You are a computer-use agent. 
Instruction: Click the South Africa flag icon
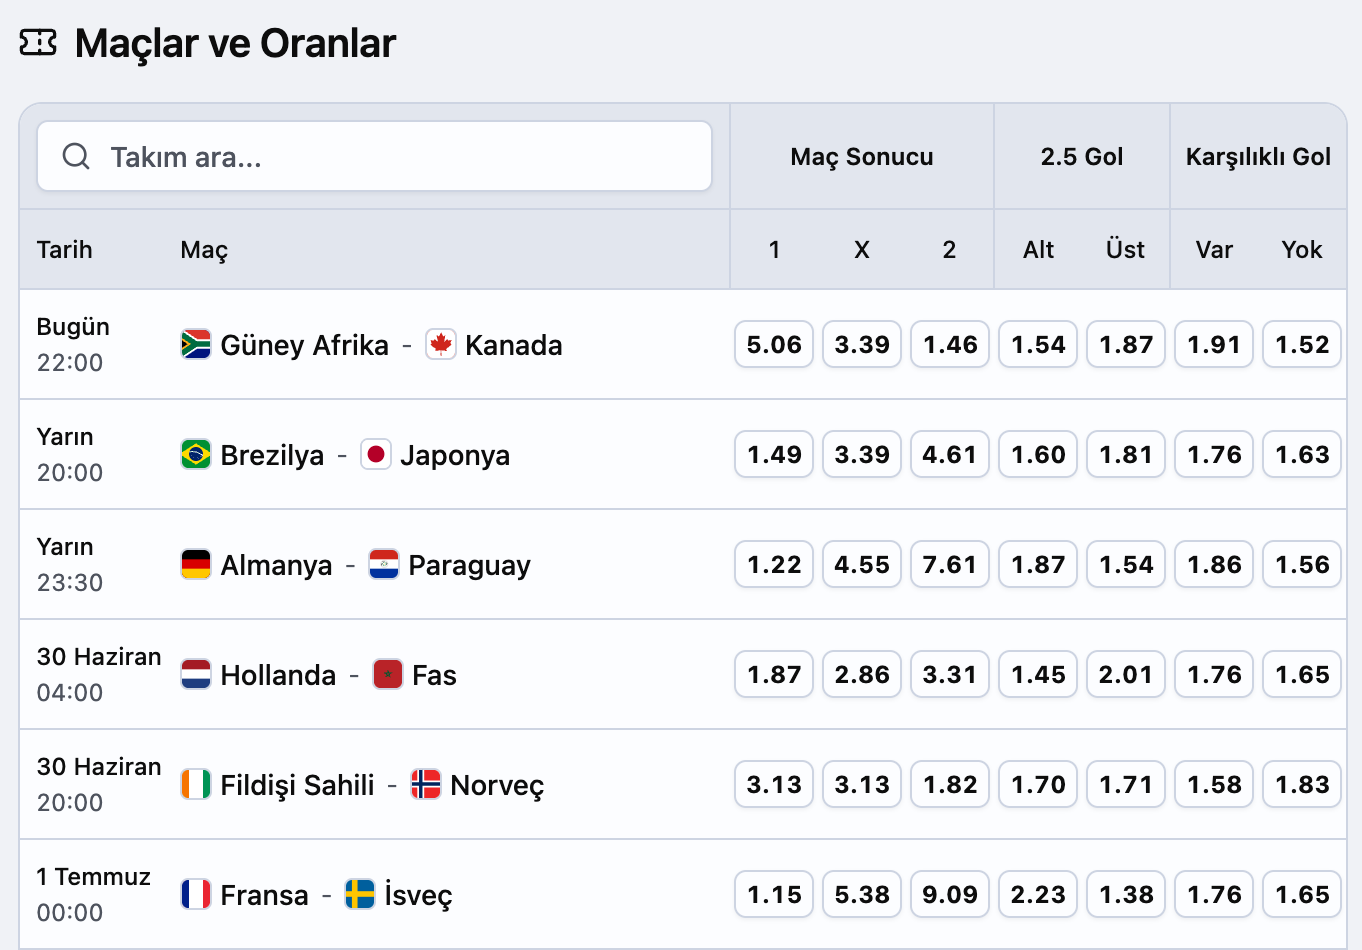[x=196, y=344]
